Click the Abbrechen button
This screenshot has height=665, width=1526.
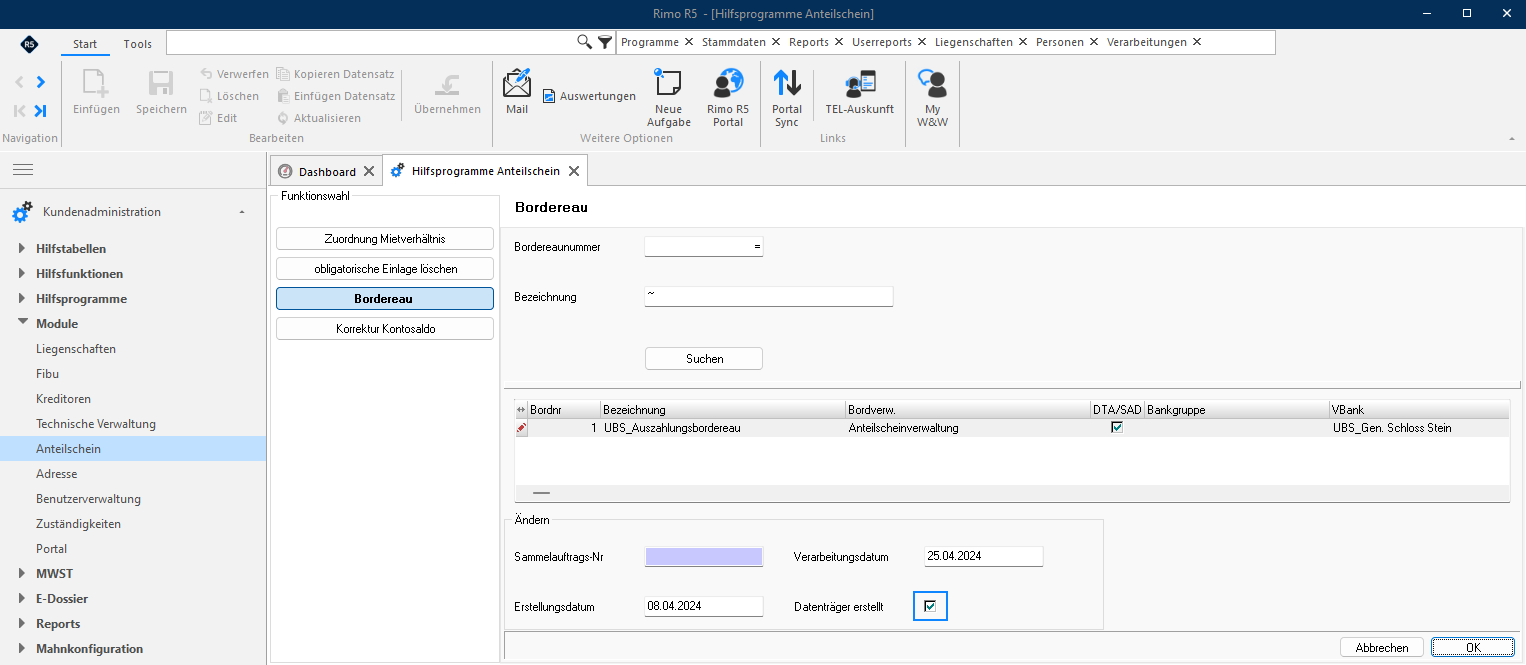[x=1382, y=648]
